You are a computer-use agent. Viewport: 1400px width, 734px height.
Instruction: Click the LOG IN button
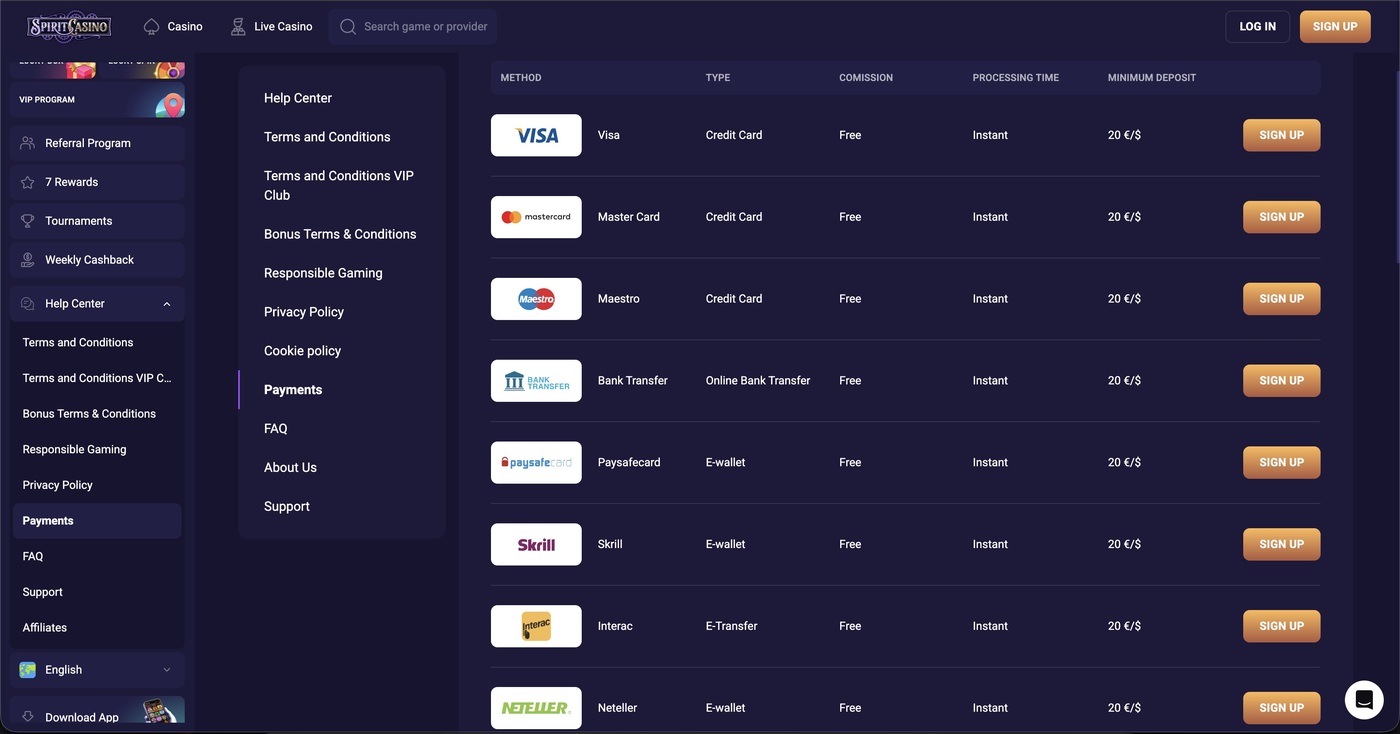pos(1257,27)
